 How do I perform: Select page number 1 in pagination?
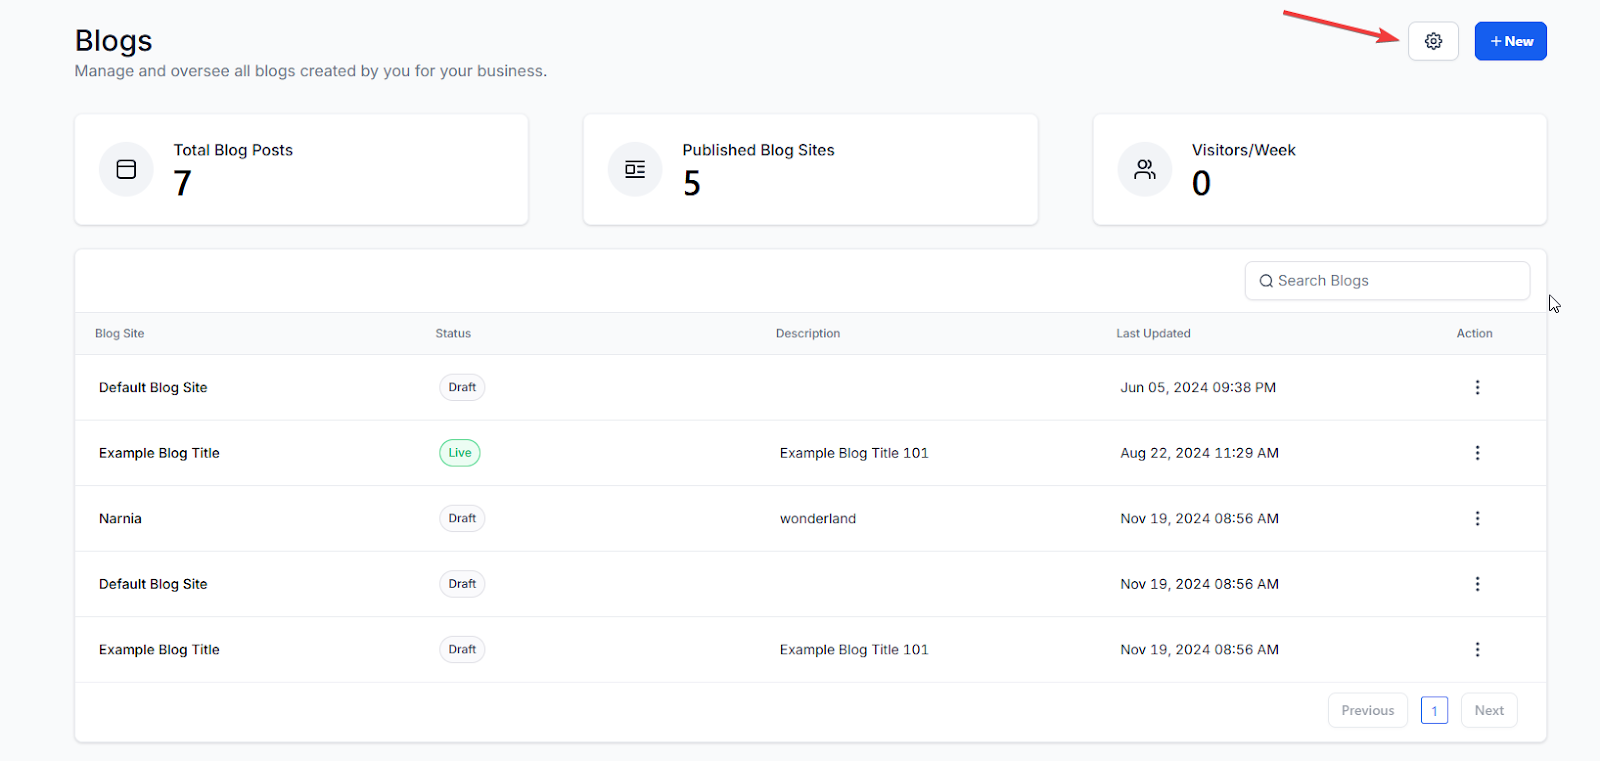(1434, 710)
